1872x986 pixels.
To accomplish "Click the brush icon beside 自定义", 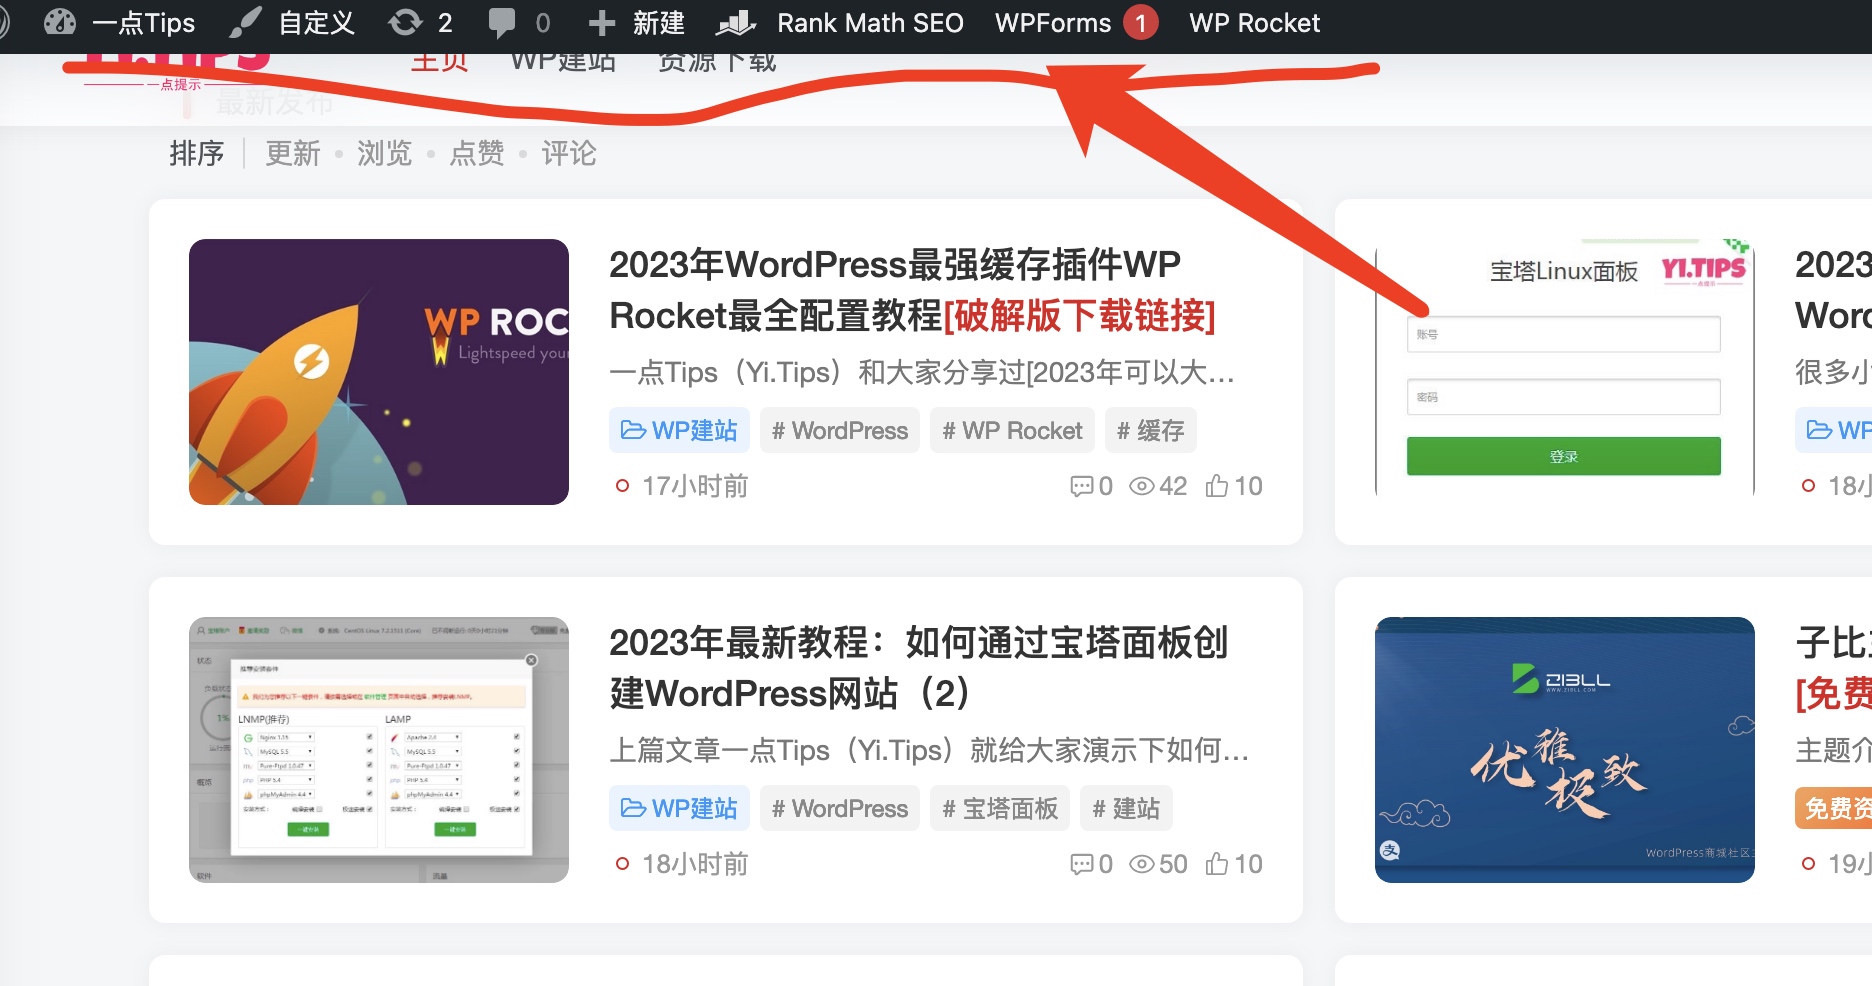I will tap(245, 22).
